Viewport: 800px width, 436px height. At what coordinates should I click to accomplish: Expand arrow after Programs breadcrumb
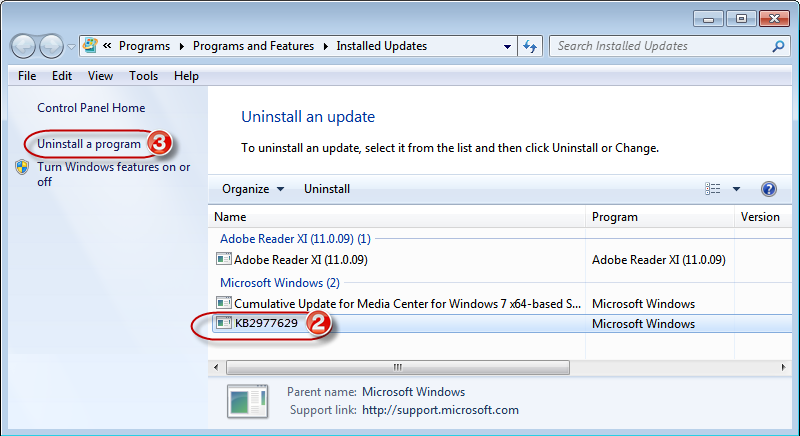tap(182, 46)
